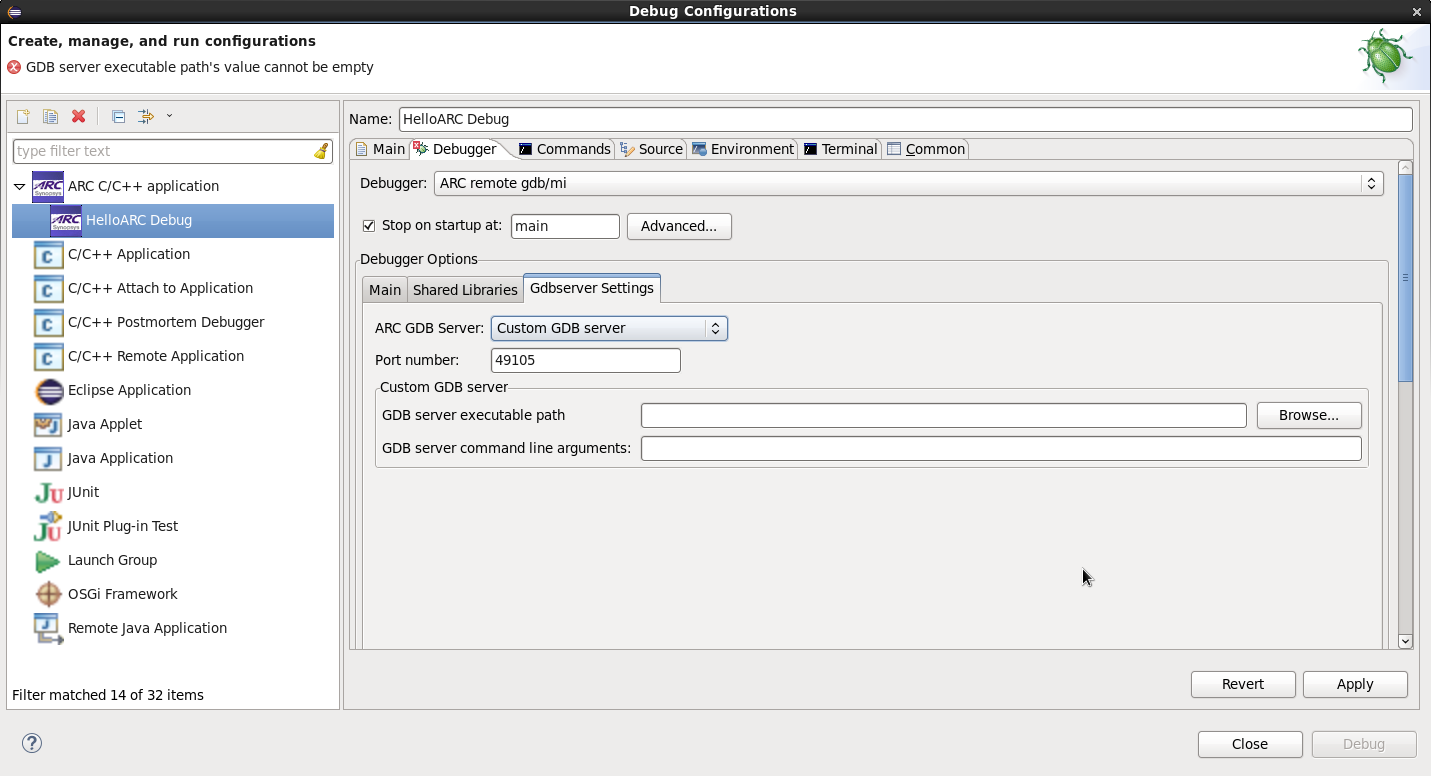This screenshot has width=1431, height=776.
Task: Collapse the ARC C/C++ application tree node
Action: click(19, 187)
